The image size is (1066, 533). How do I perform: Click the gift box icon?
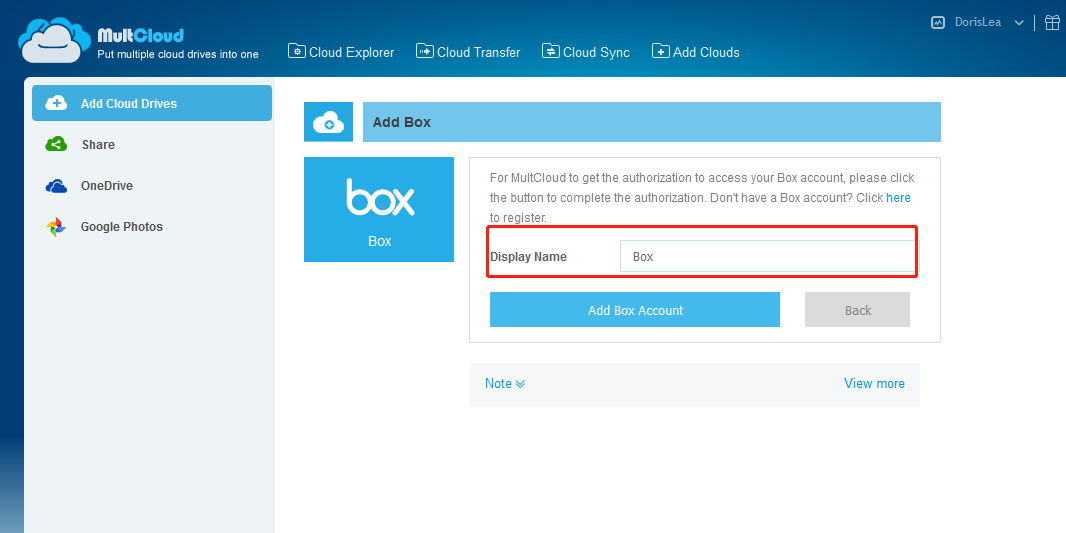click(1053, 22)
